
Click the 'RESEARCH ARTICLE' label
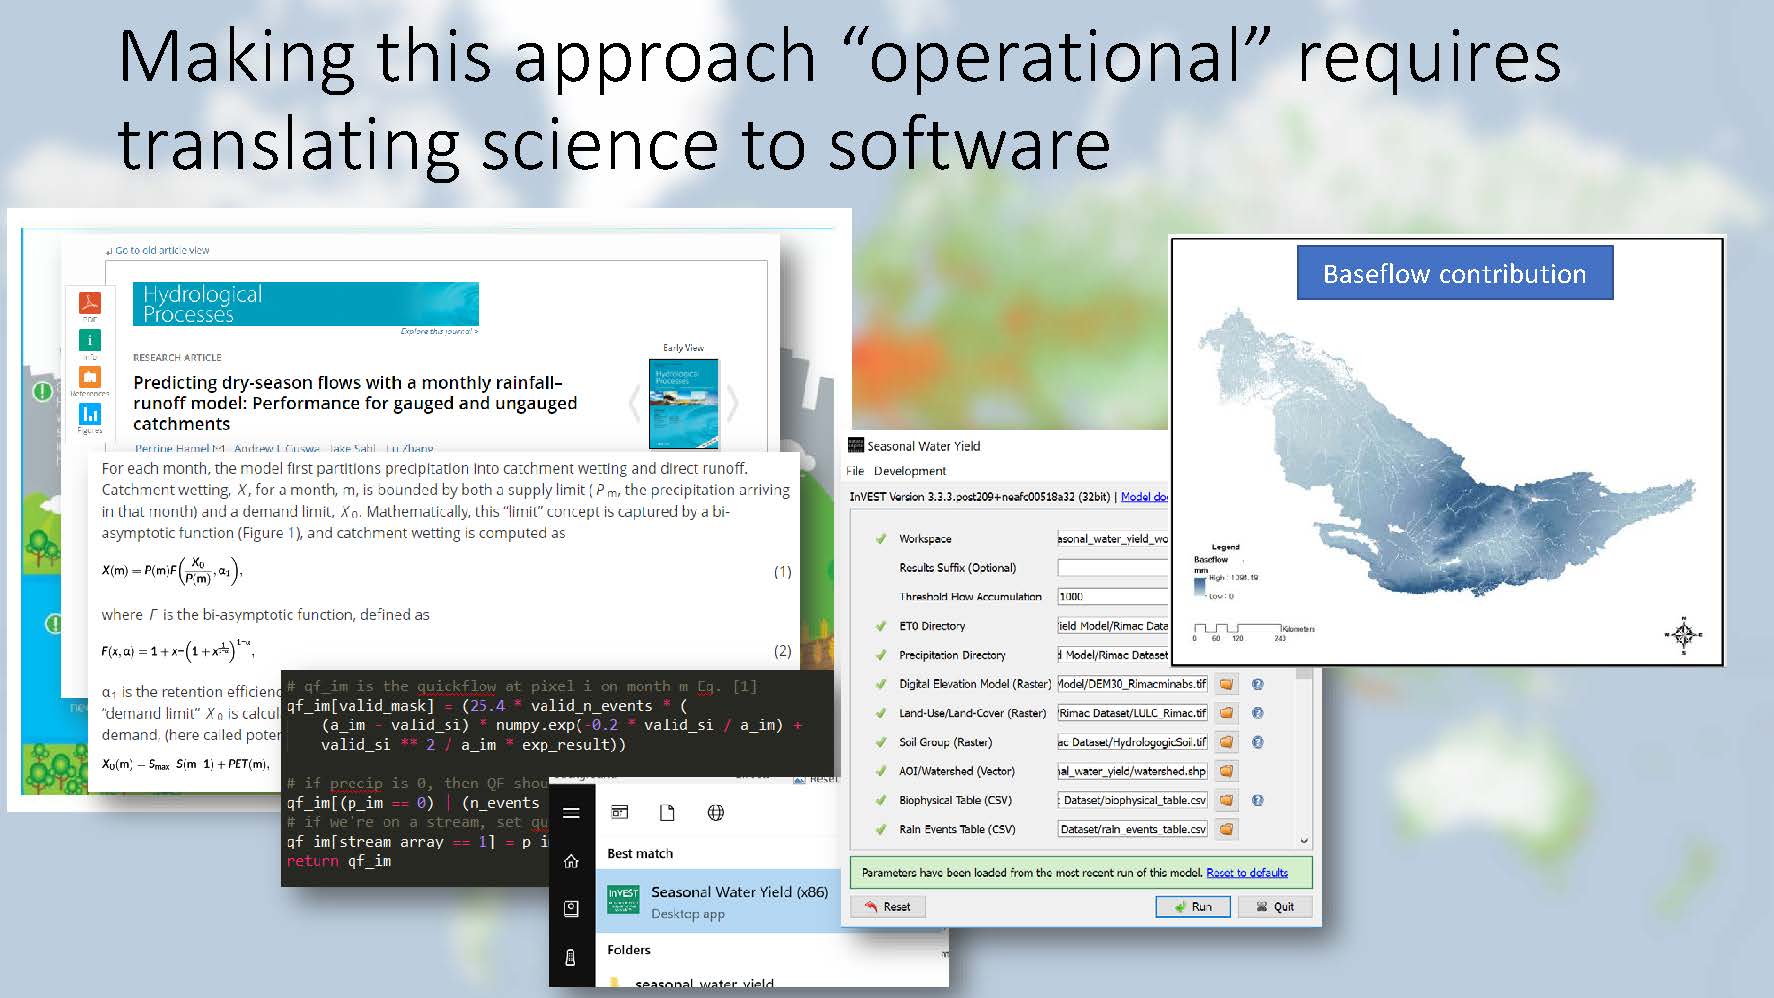pyautogui.click(x=177, y=357)
